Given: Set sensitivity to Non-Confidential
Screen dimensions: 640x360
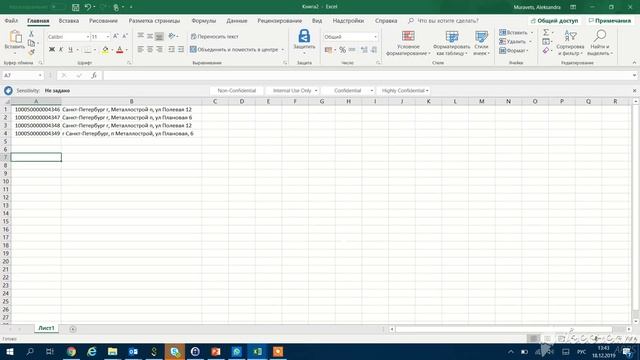Looking at the screenshot, I should click(237, 91).
